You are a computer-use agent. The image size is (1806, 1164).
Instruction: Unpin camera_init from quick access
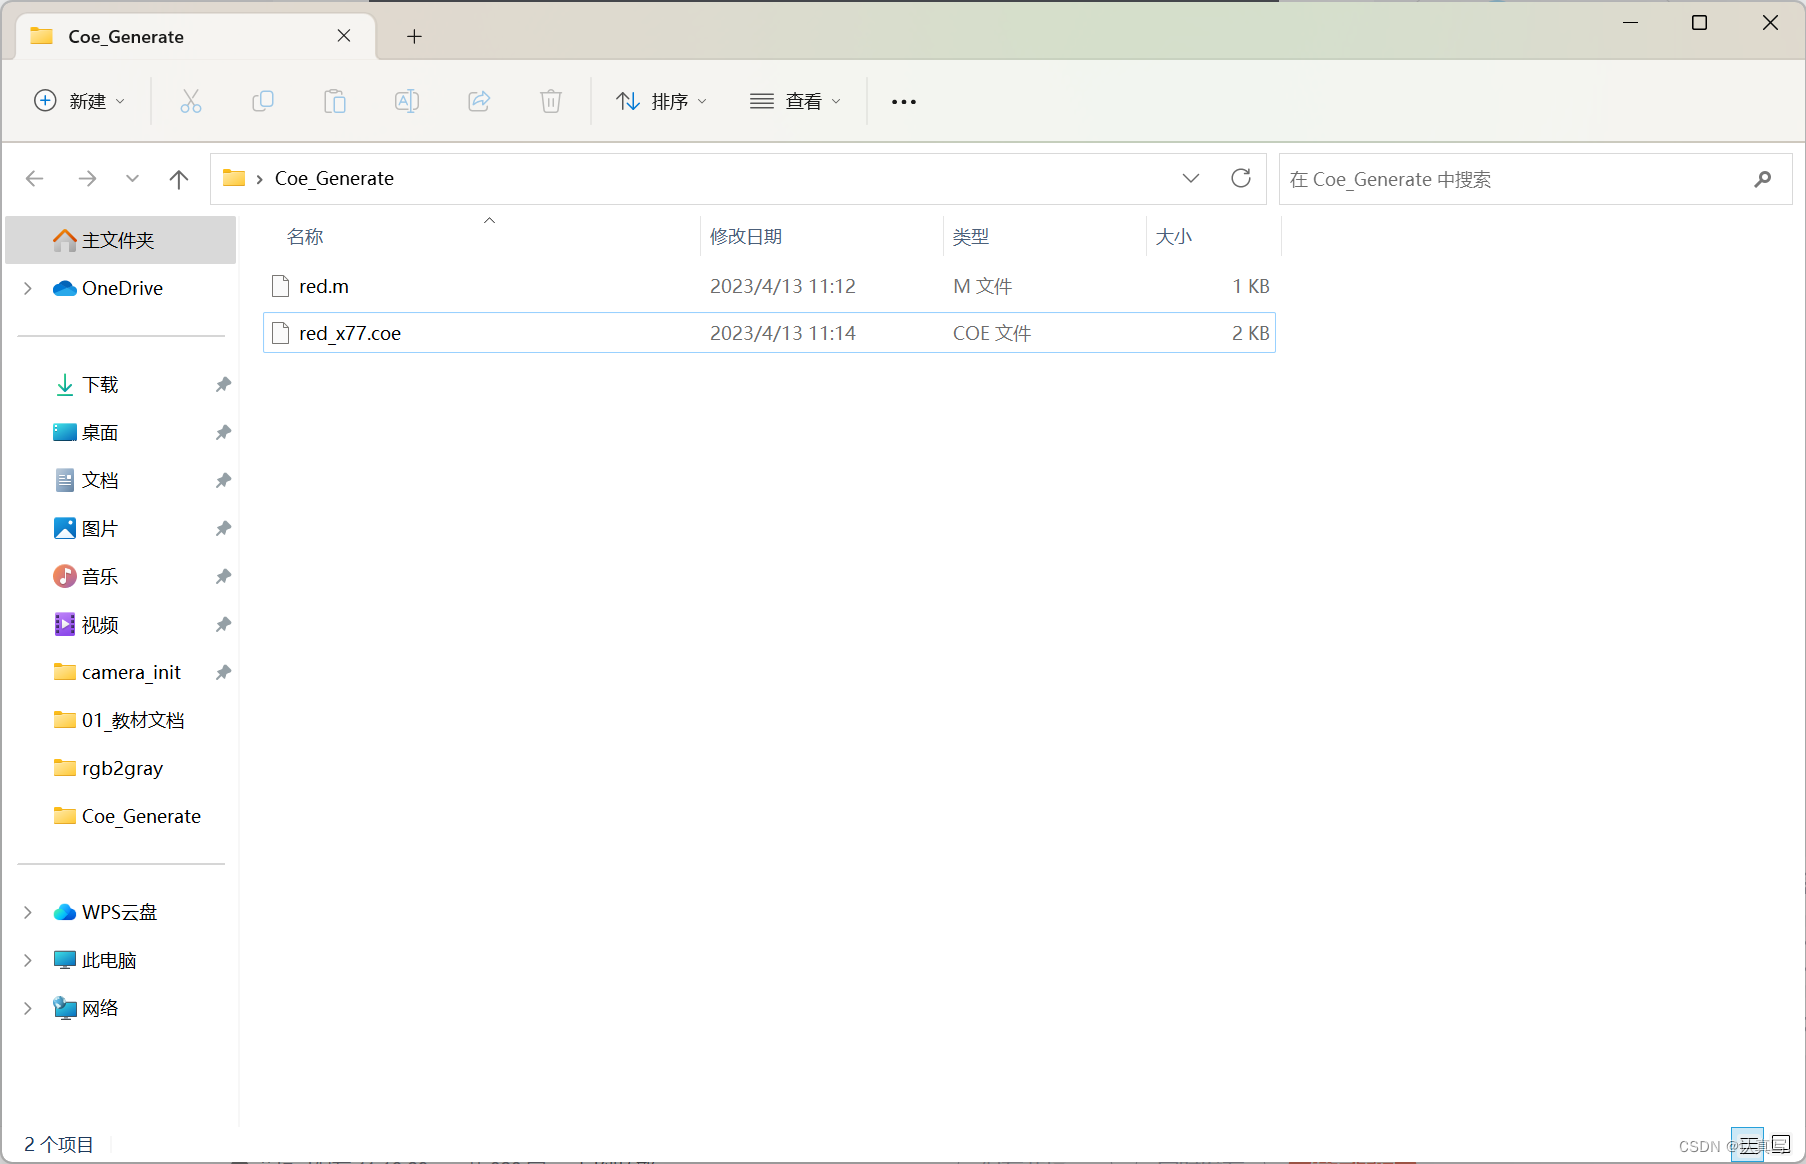222,672
